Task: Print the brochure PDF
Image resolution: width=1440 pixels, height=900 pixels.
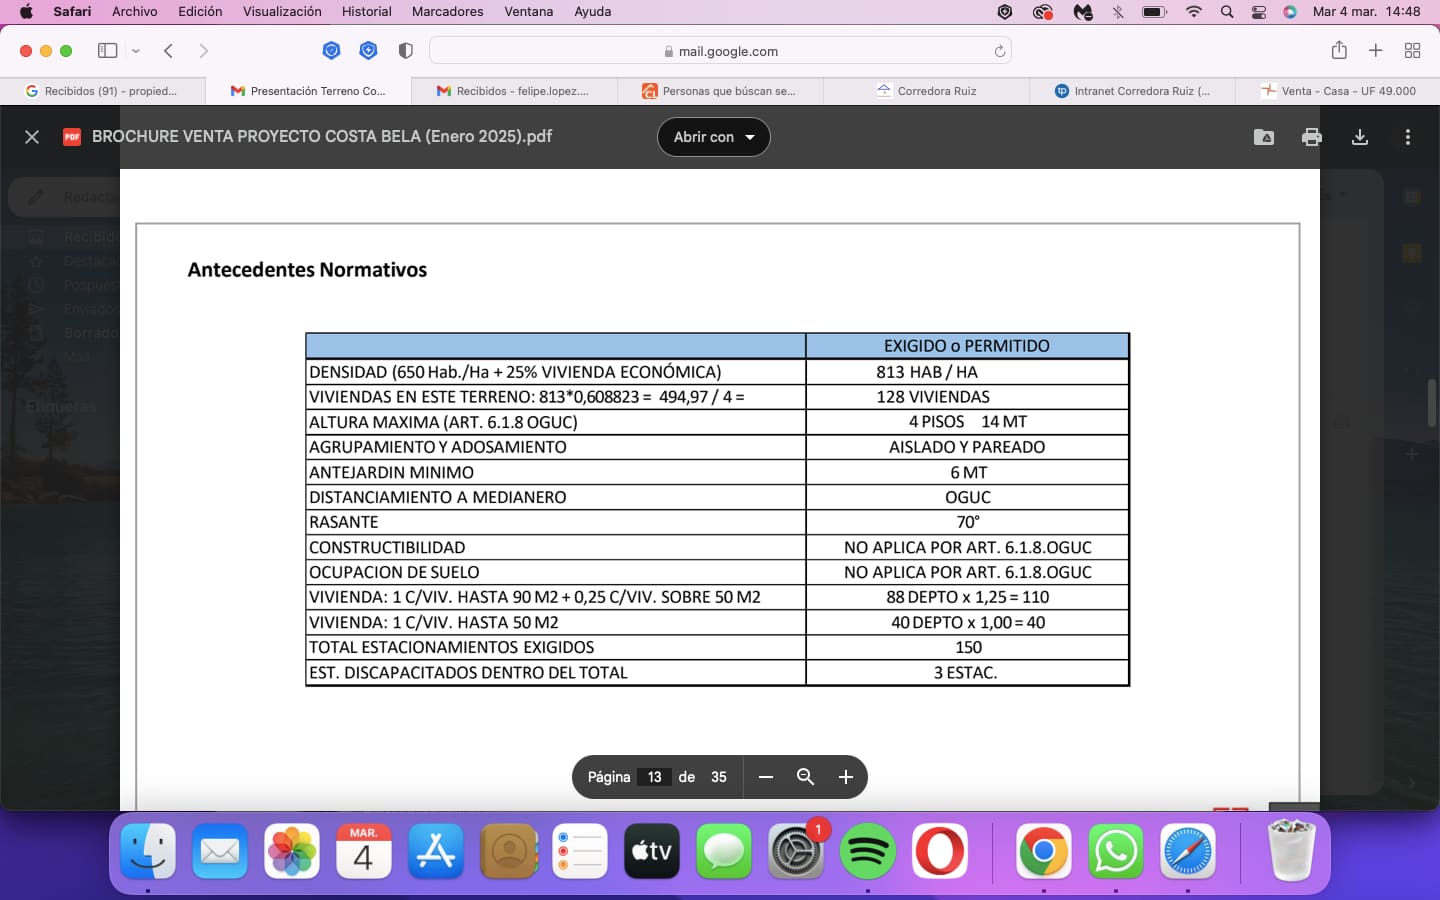Action: point(1312,137)
